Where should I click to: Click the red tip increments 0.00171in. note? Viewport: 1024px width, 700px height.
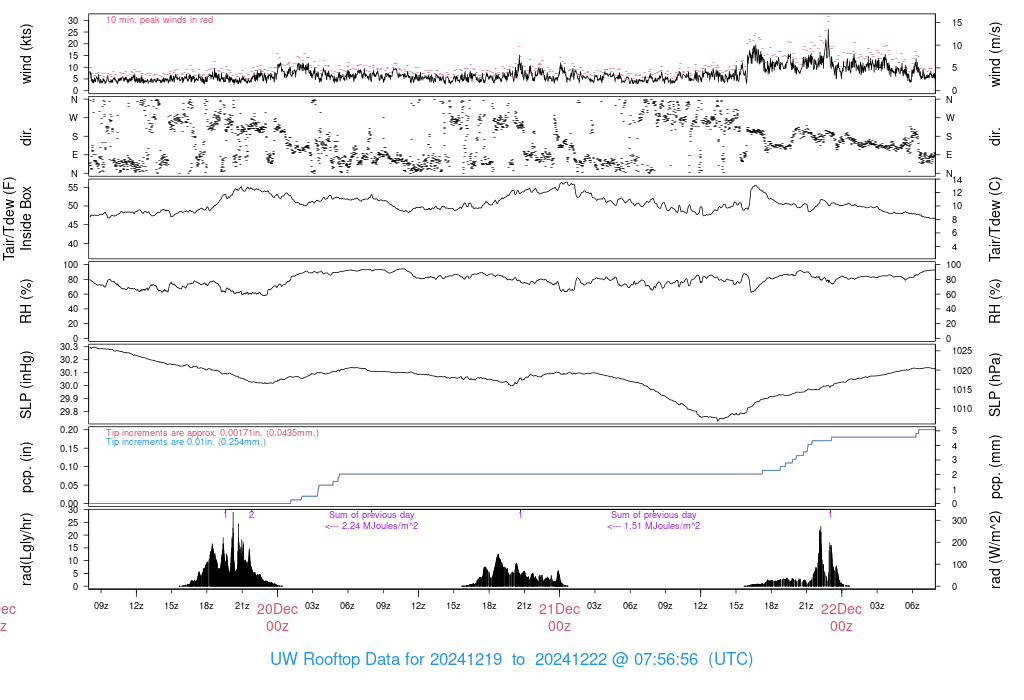pyautogui.click(x=212, y=432)
